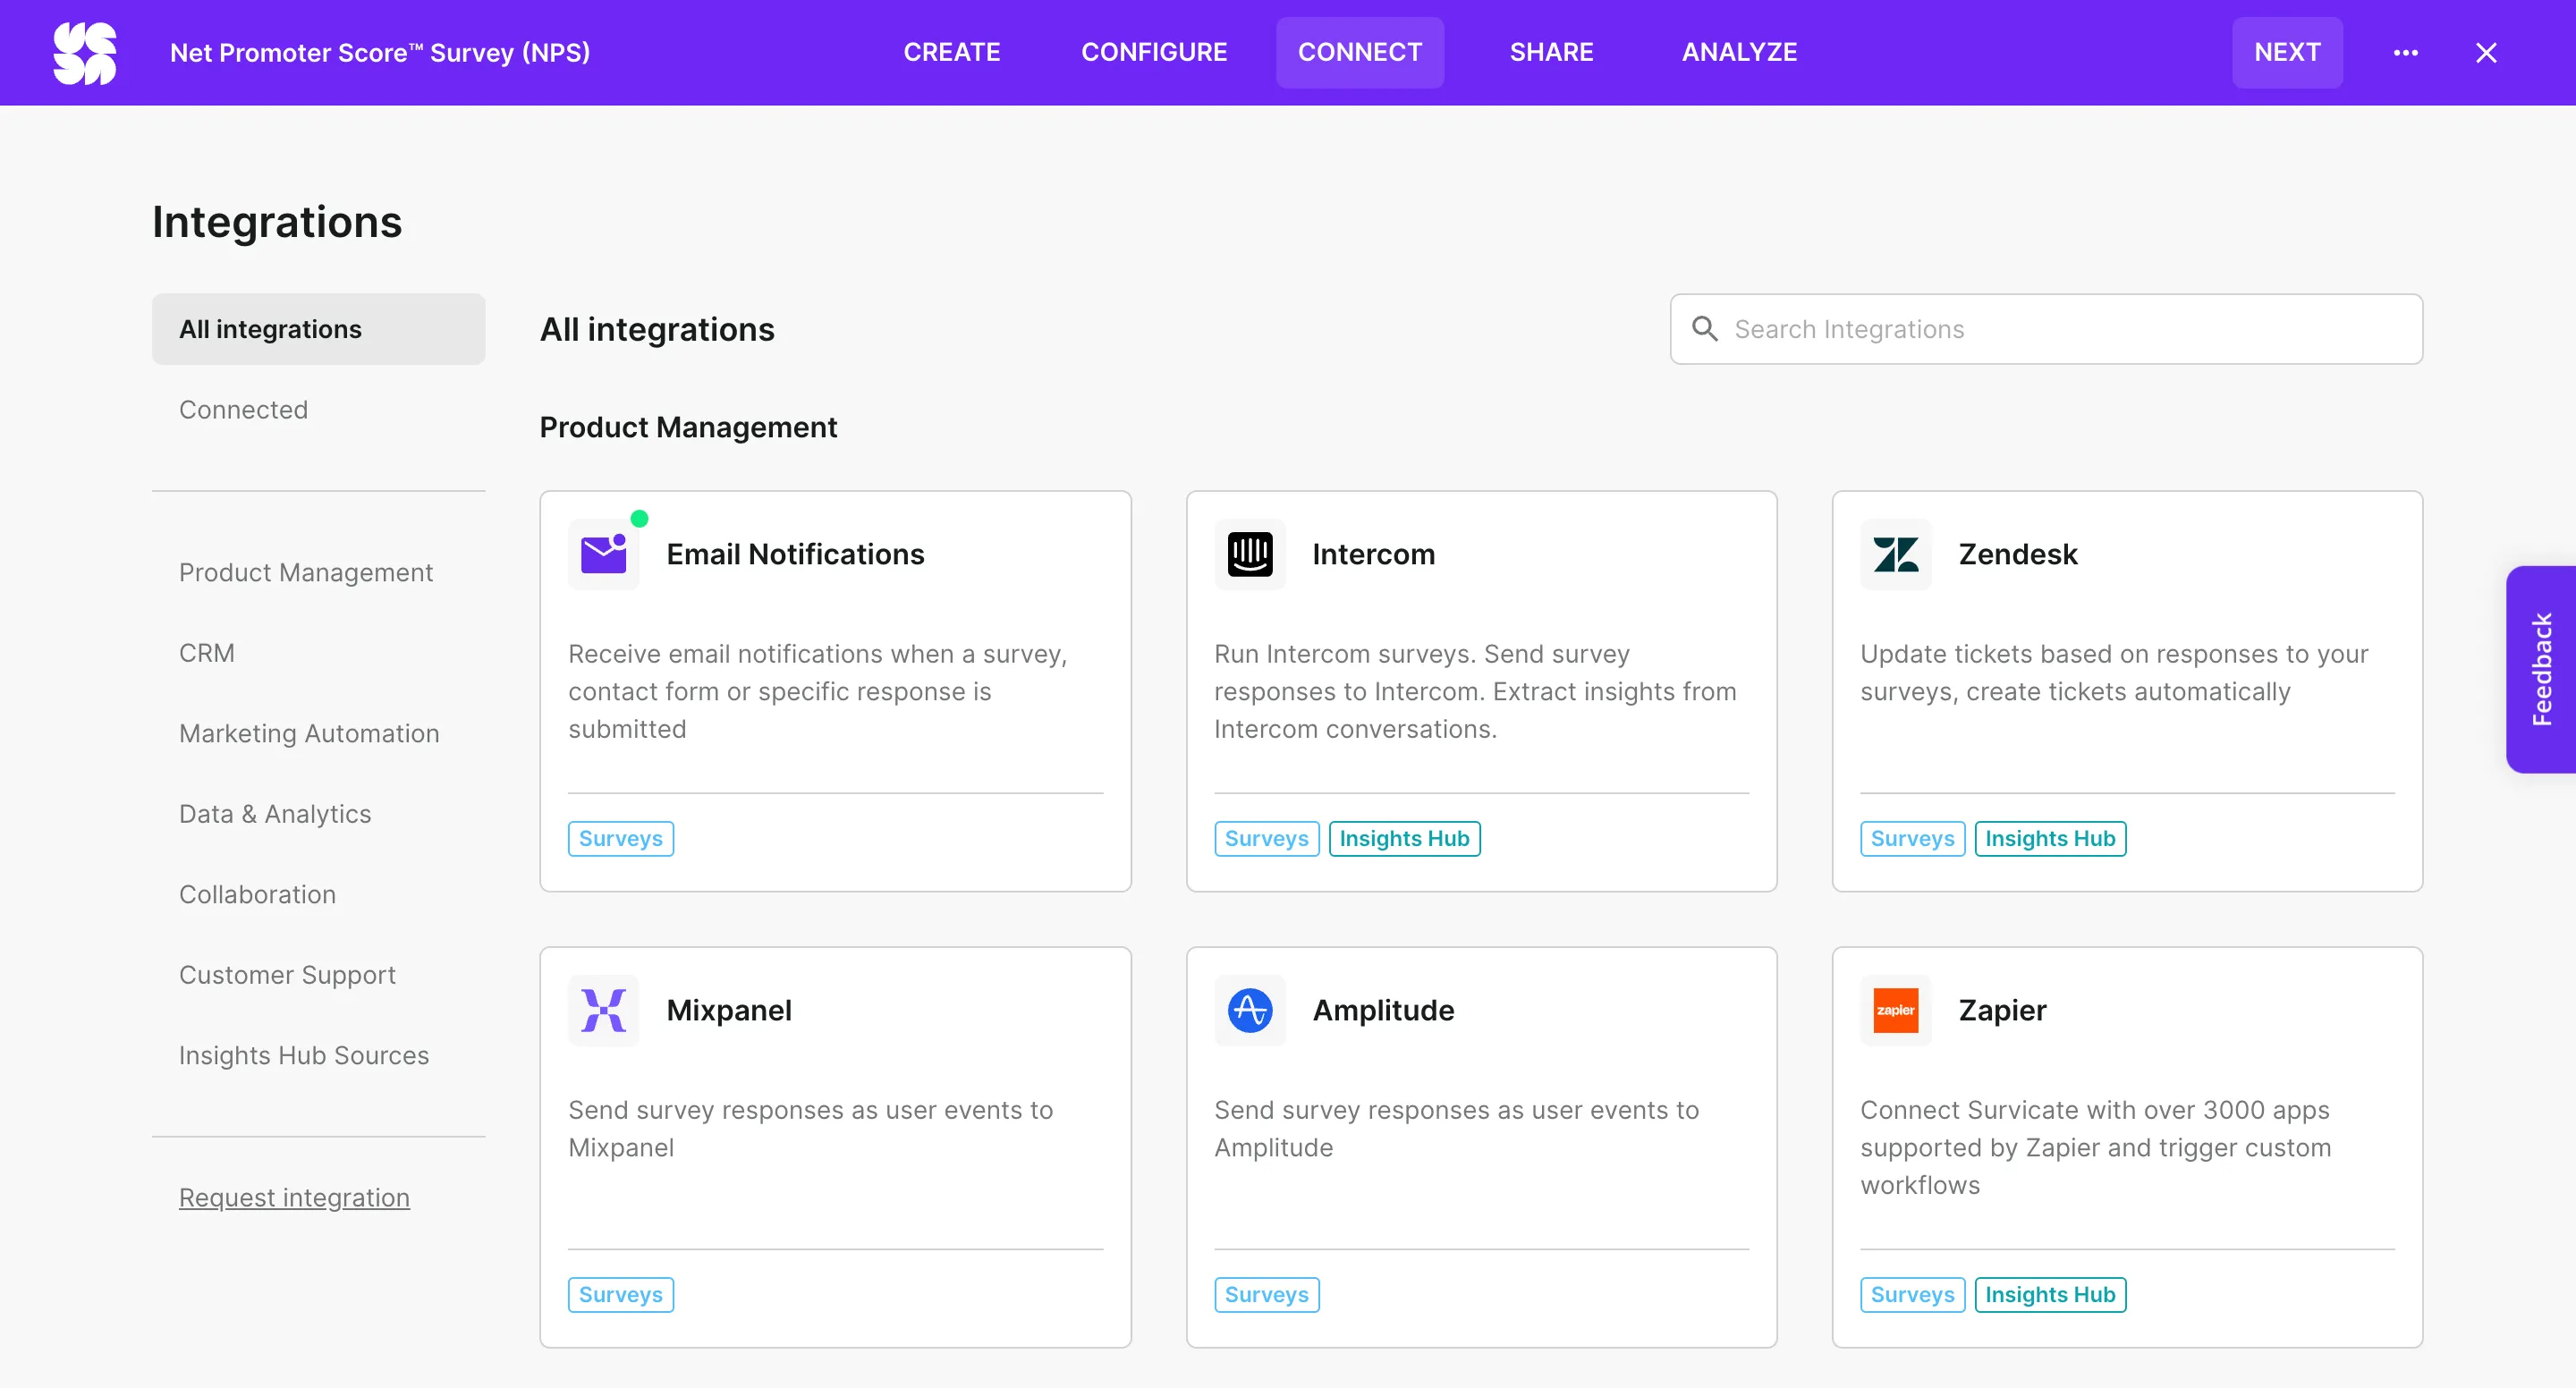Viewport: 2576px width, 1388px height.
Task: Click the Zapier description about 3000 apps
Action: tap(2096, 1147)
